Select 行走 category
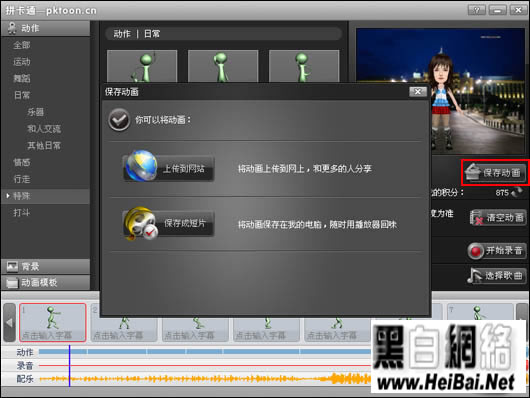Viewport: 530px width, 398px height. [x=22, y=179]
